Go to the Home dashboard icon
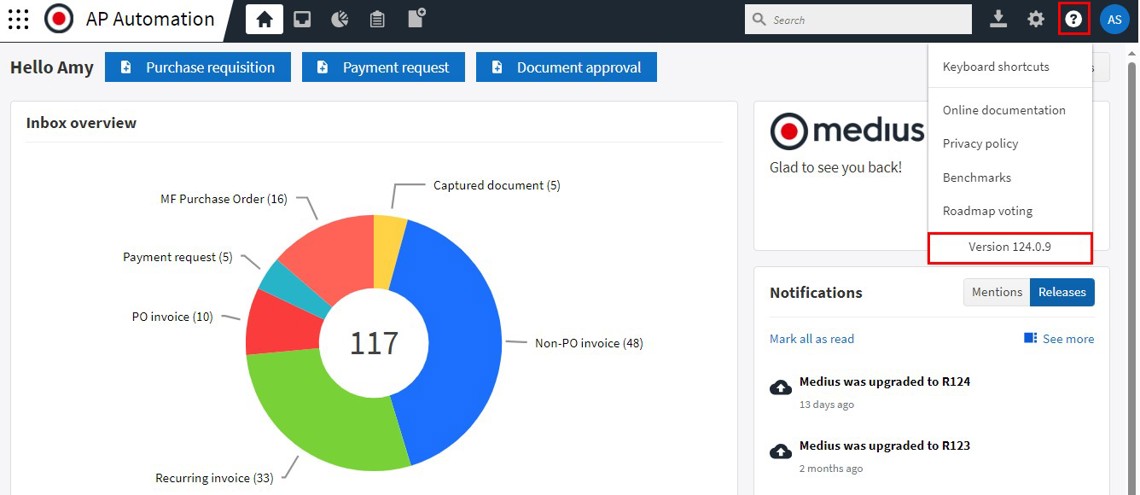Screen dimensions: 1140x495 coord(264,19)
